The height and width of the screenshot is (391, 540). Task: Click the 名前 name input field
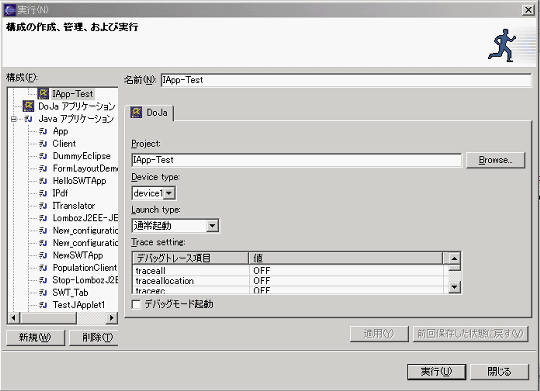tap(346, 80)
